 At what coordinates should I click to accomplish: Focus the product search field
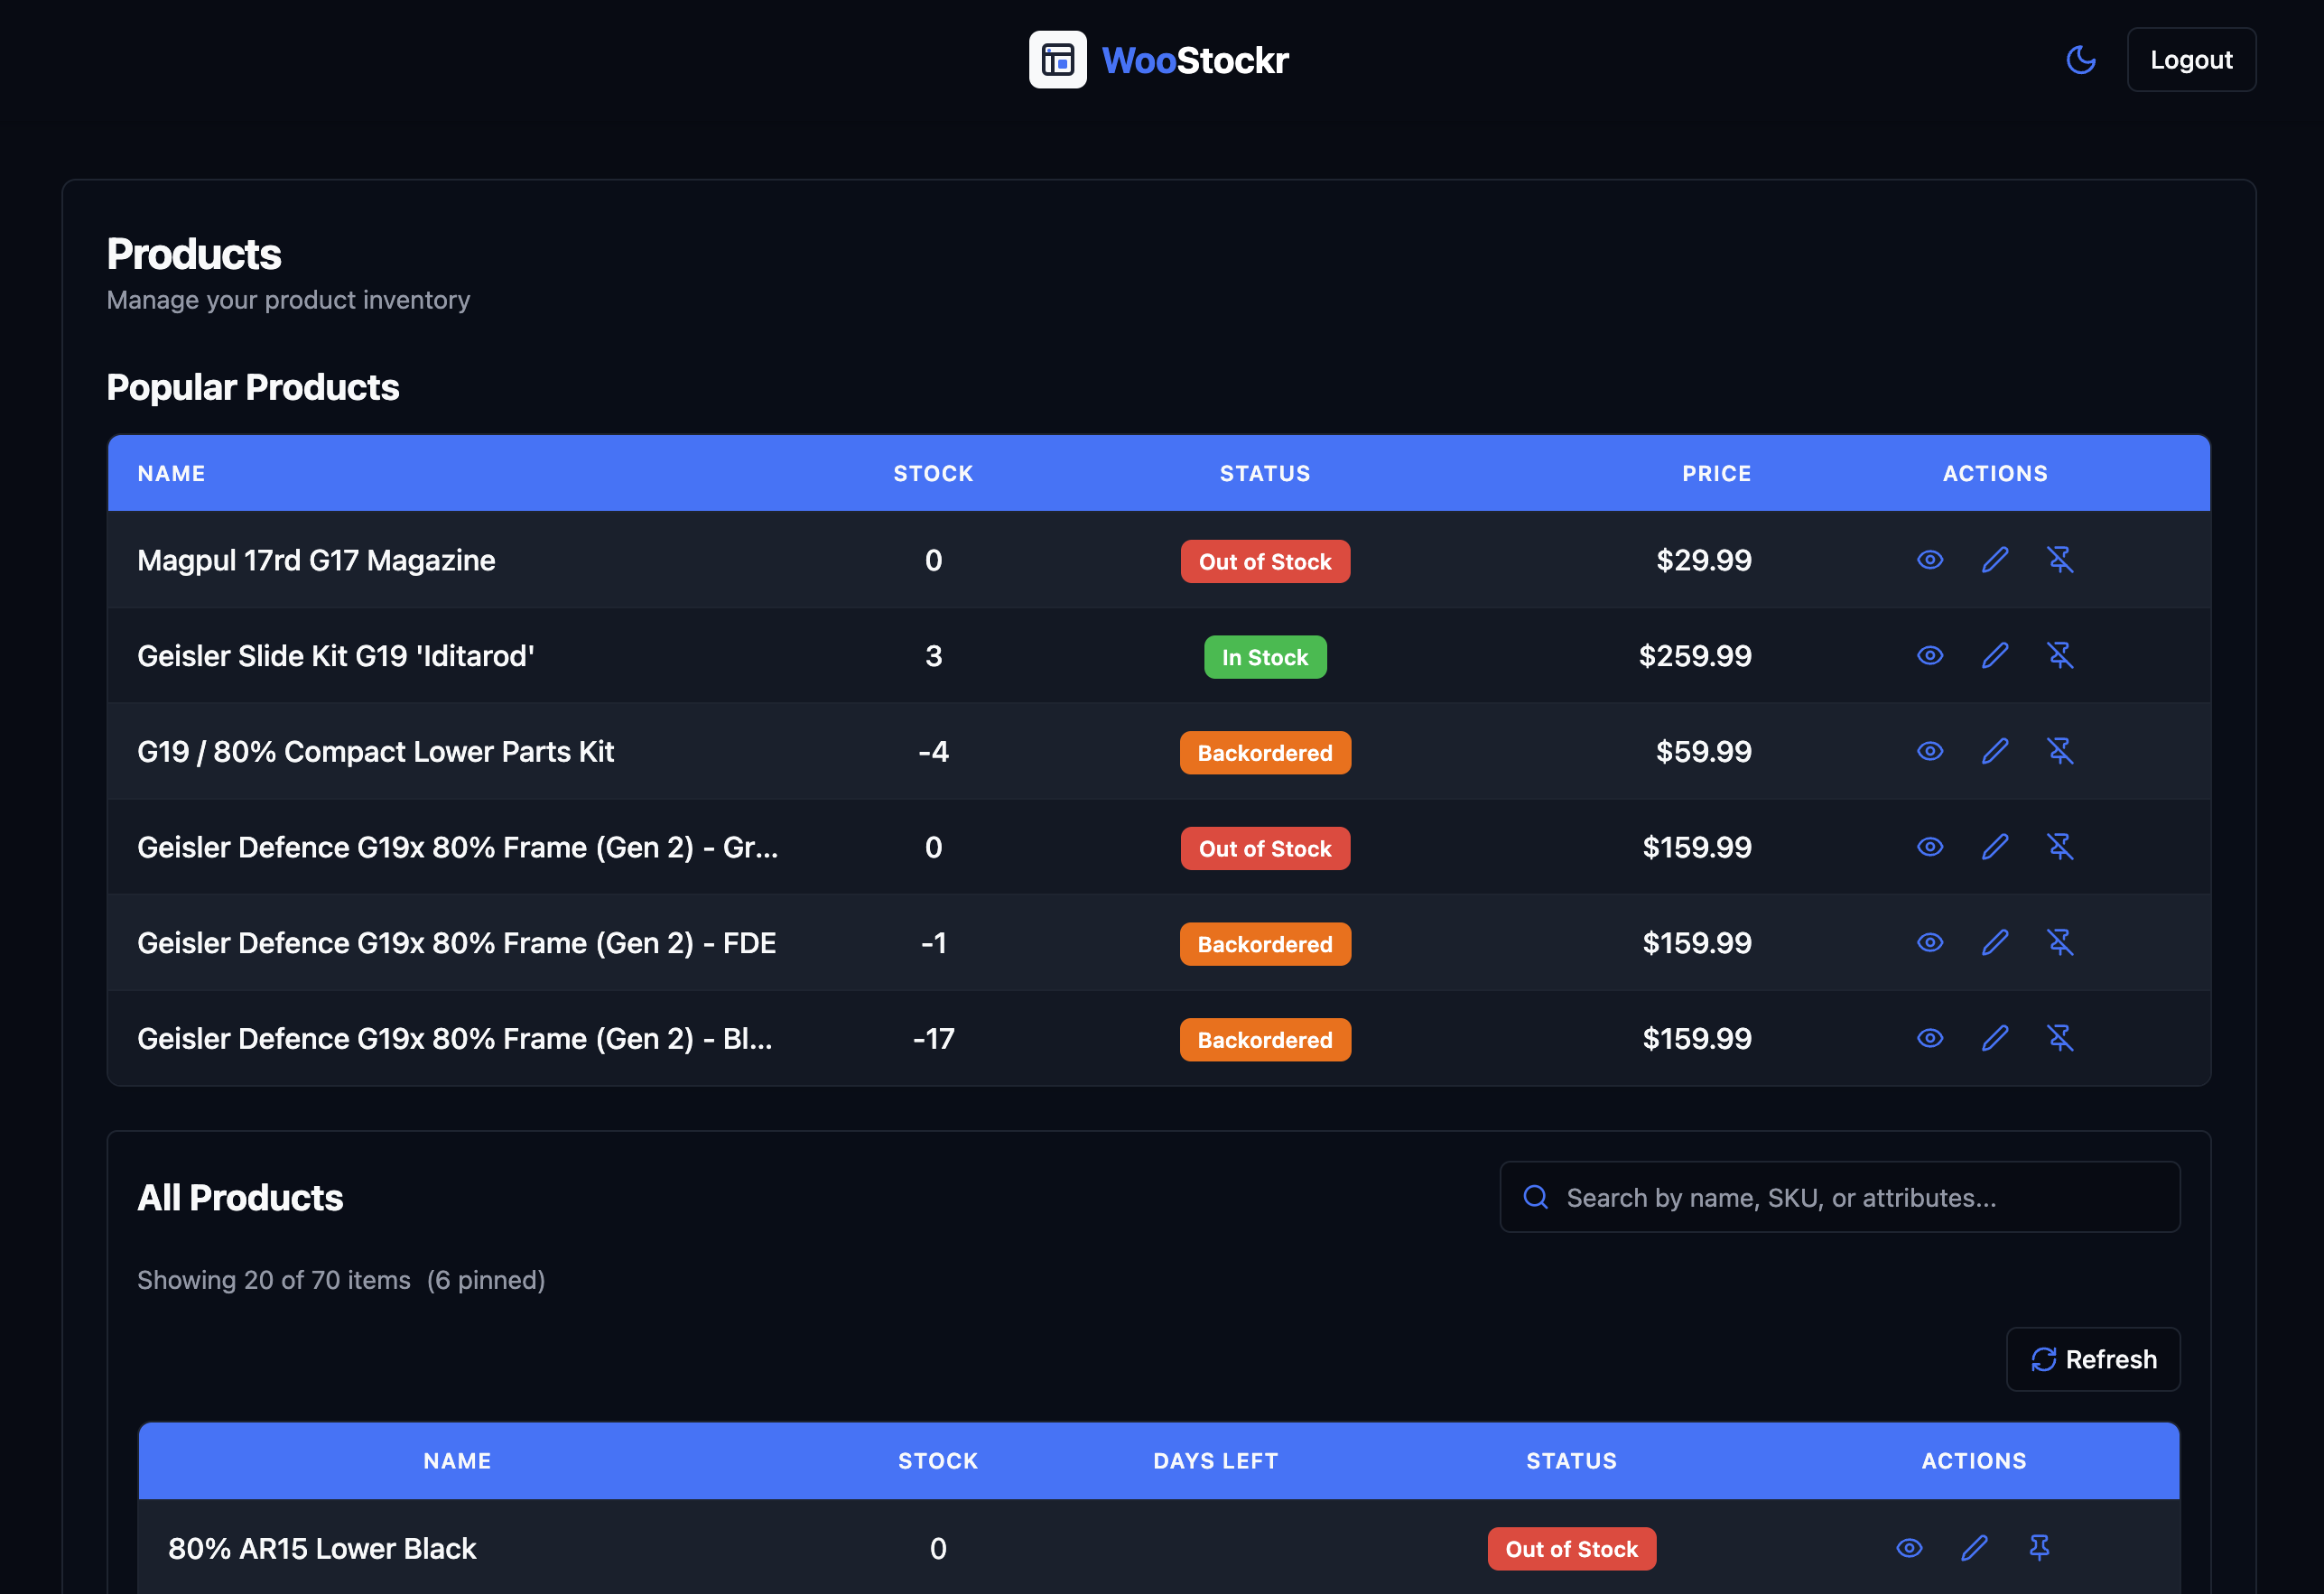(x=1840, y=1197)
